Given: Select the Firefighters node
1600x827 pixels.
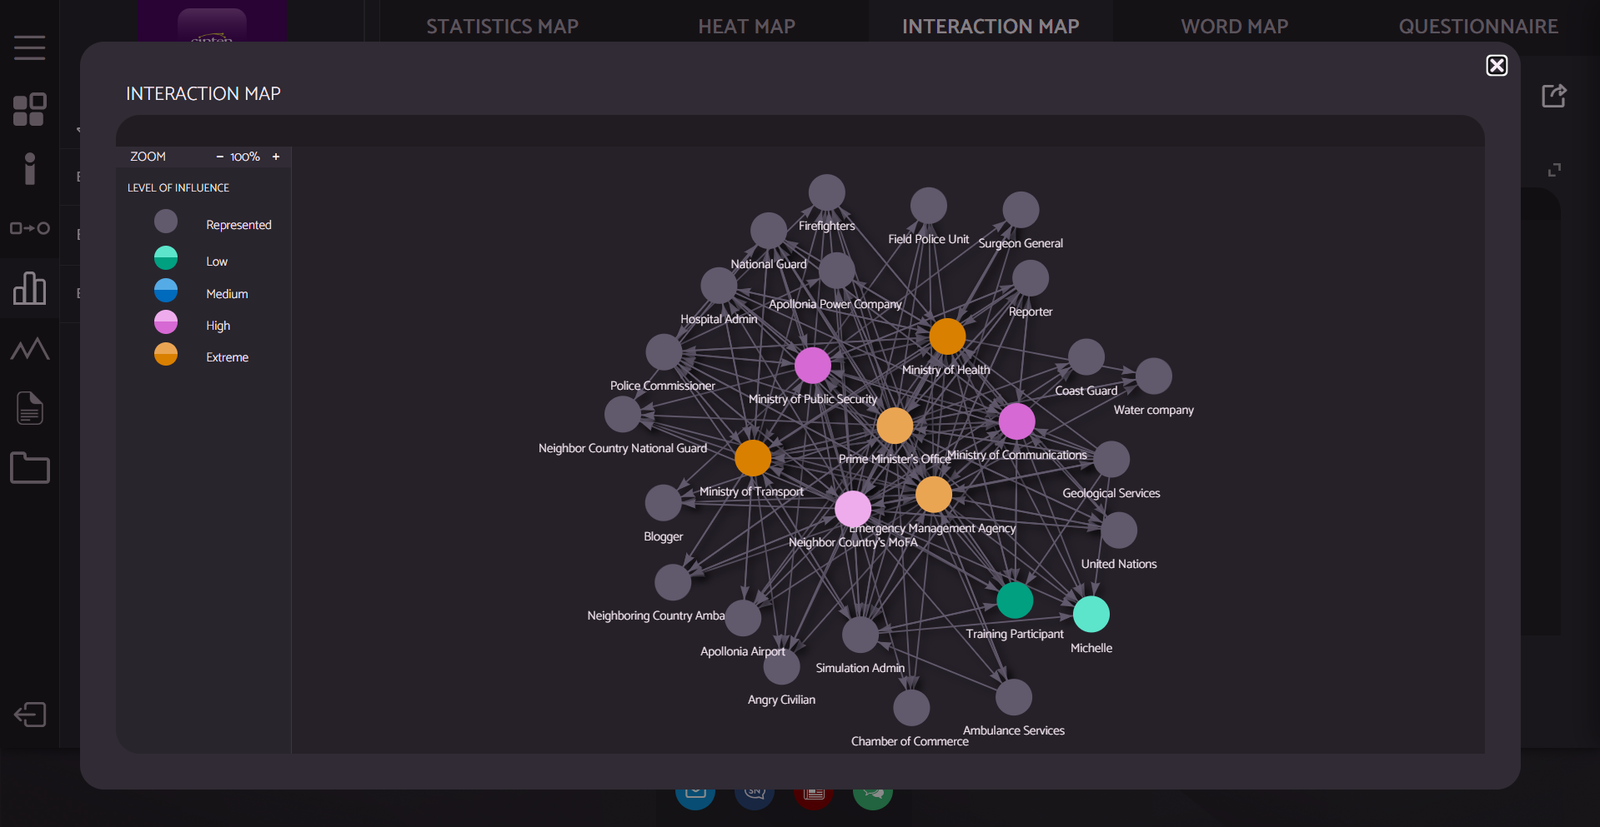Looking at the screenshot, I should tap(827, 193).
